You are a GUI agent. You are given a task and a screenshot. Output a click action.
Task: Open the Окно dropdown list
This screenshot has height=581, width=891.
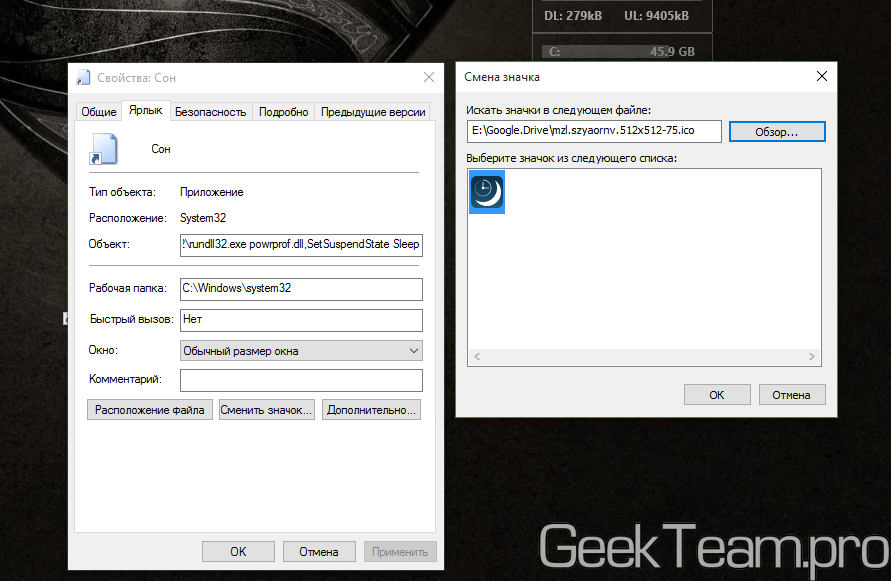(x=301, y=351)
